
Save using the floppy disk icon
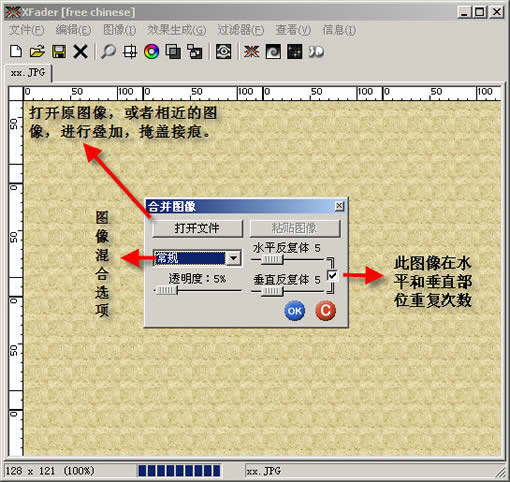coord(59,52)
